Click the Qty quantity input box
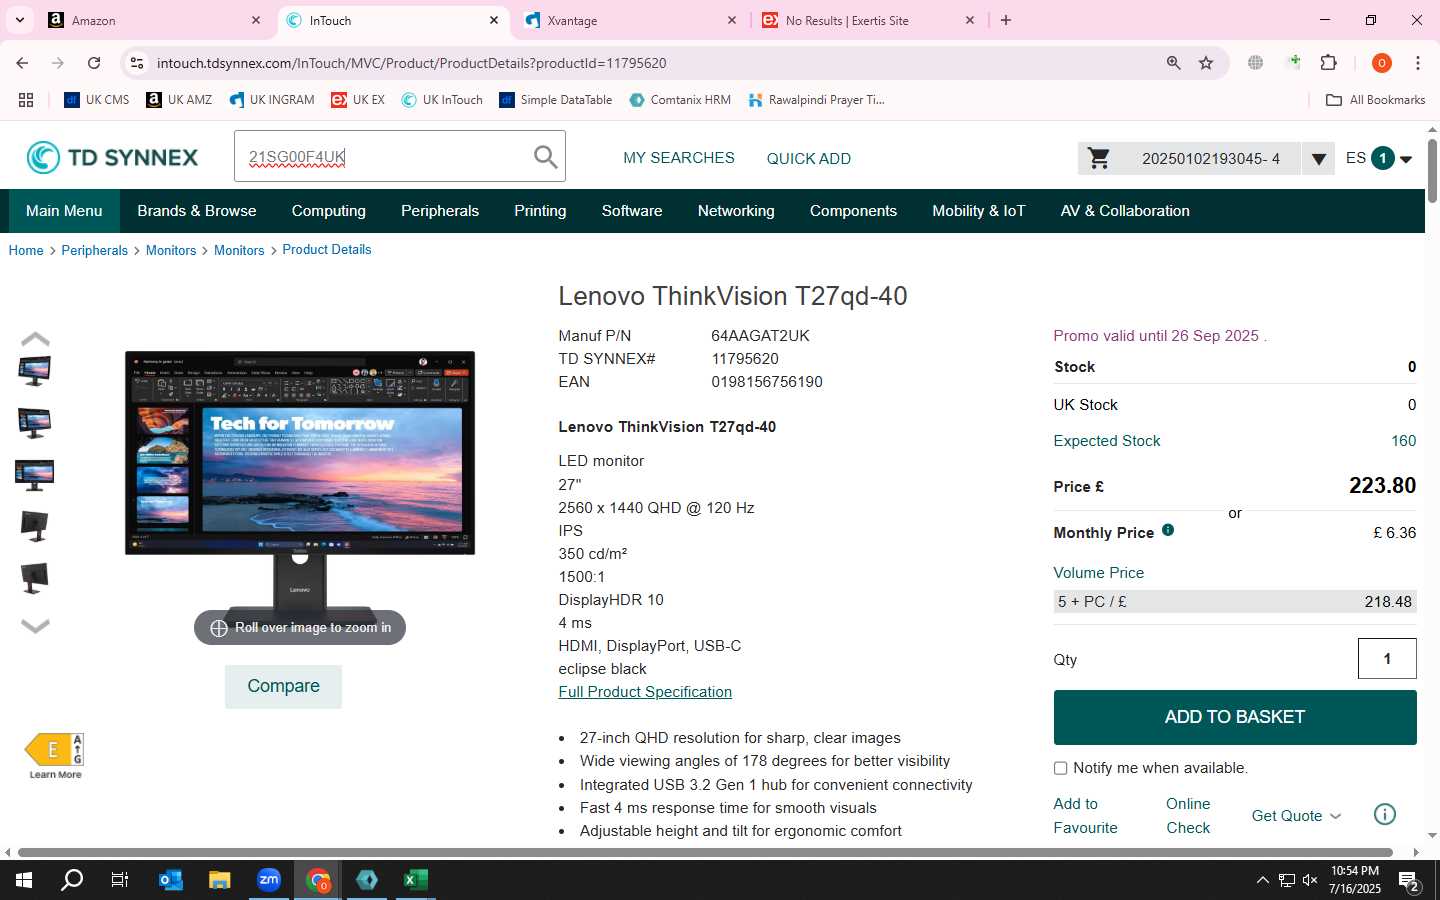This screenshot has height=900, width=1440. click(x=1387, y=659)
